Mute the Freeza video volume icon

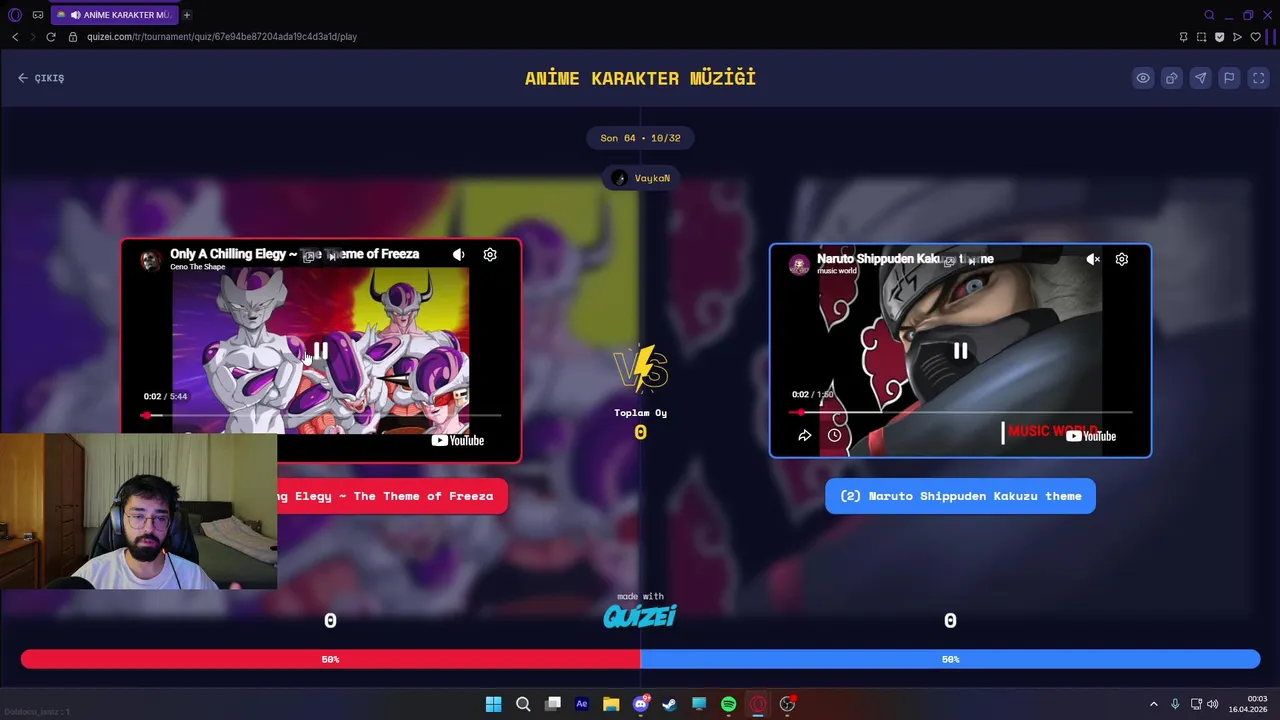tap(458, 255)
